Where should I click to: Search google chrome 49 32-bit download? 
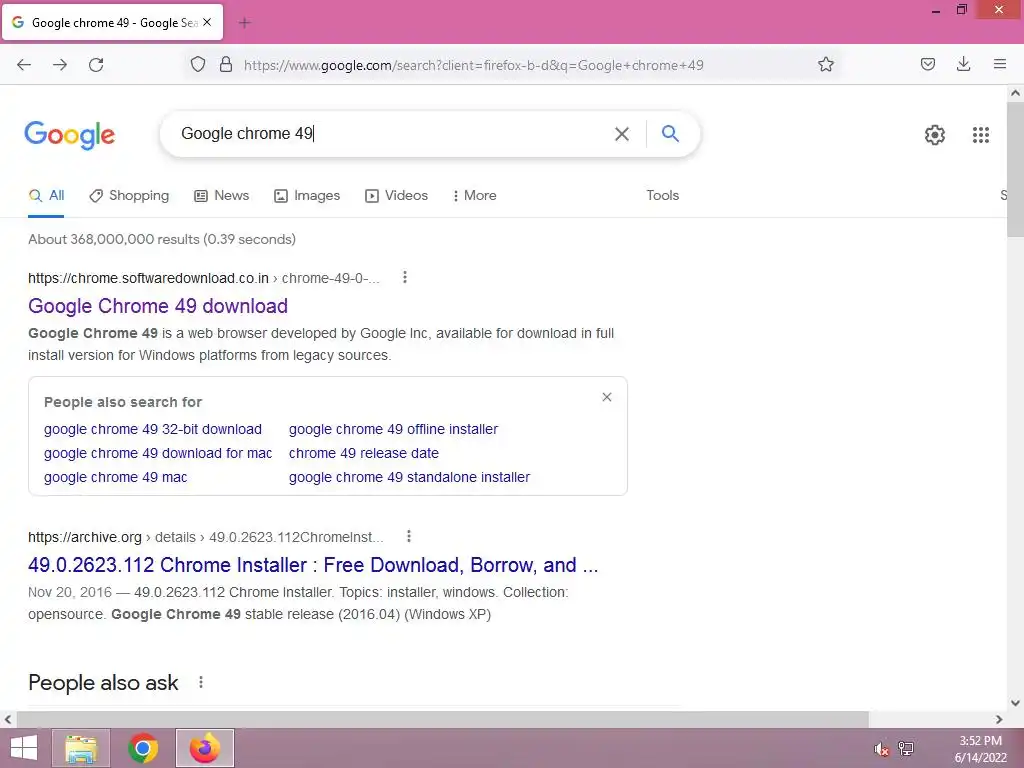click(x=153, y=429)
